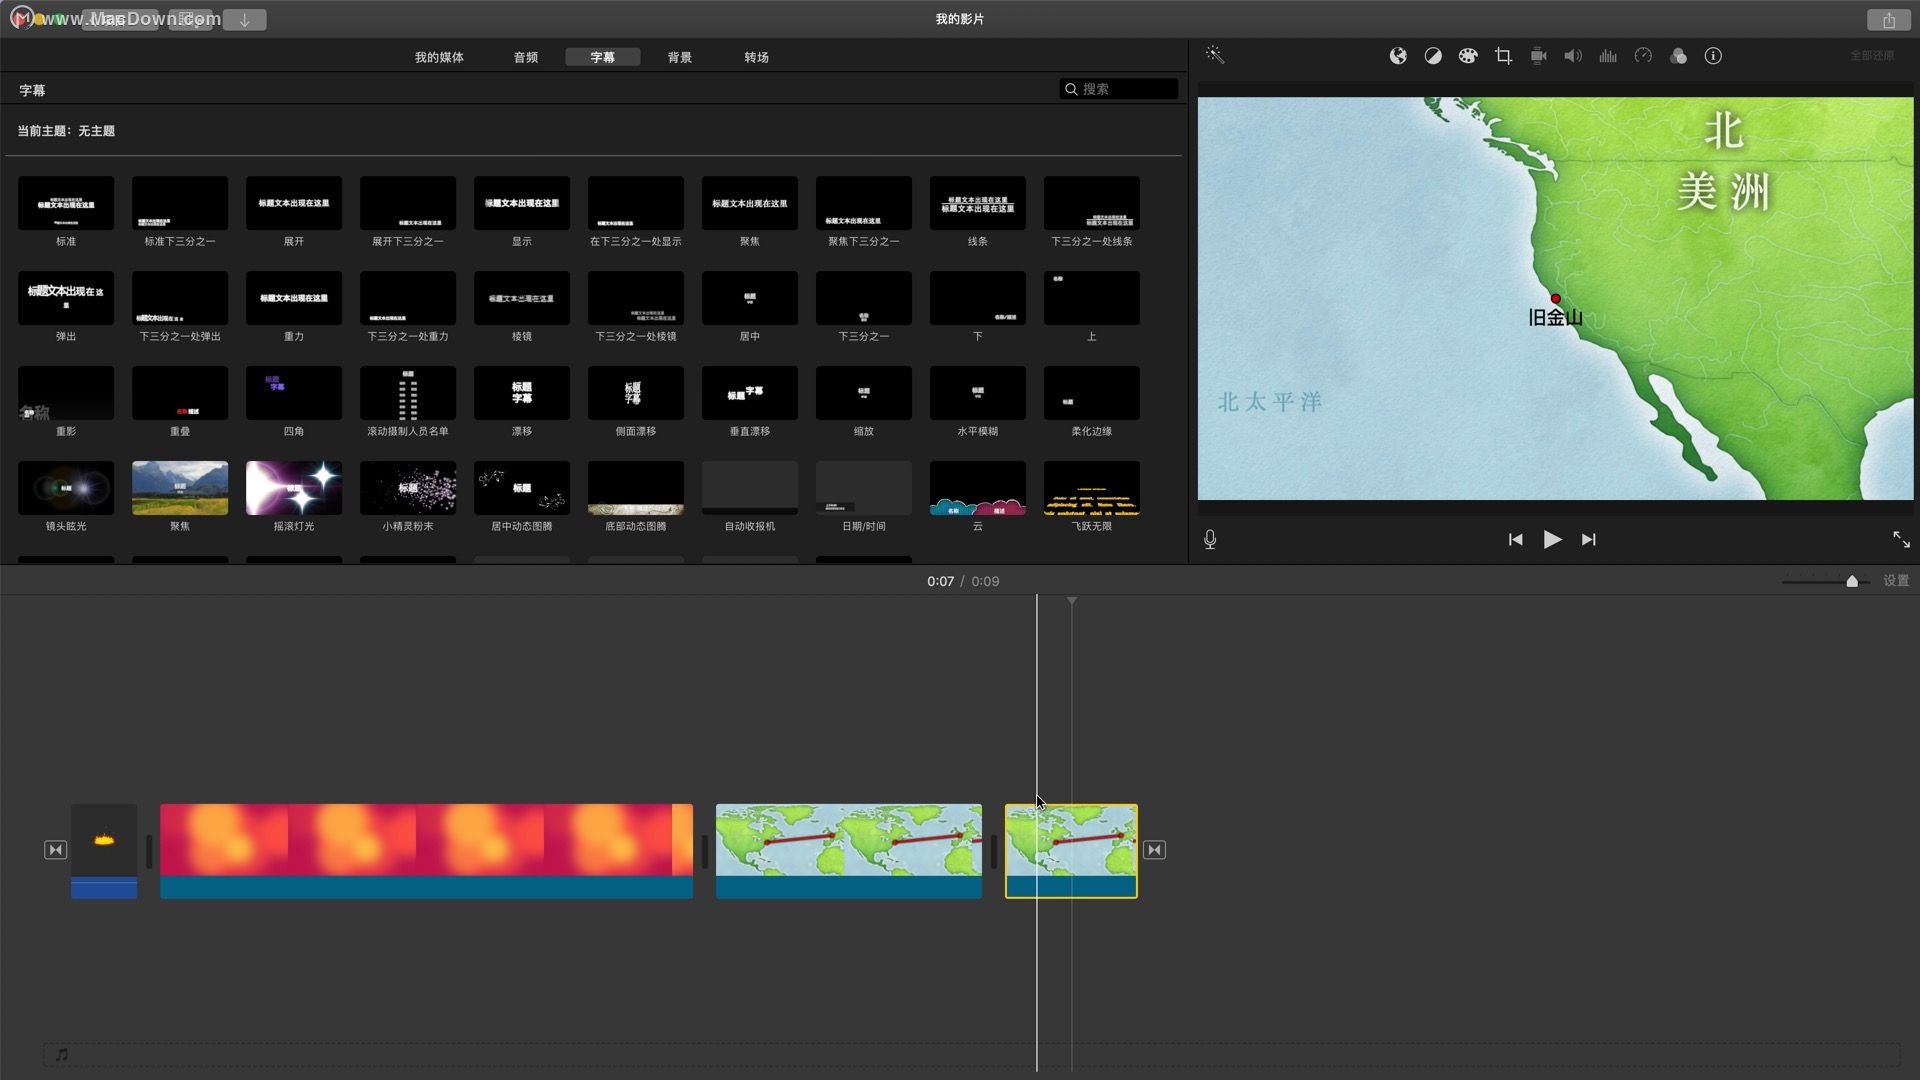Viewport: 1920px width, 1080px height.
Task: Open the video stabilization camera icon
Action: point(1538,56)
